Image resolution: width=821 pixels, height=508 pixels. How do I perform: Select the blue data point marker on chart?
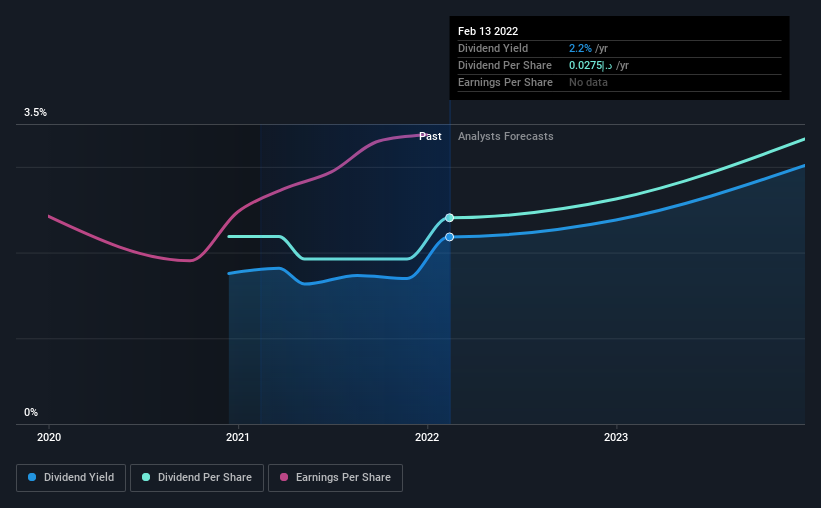point(450,237)
